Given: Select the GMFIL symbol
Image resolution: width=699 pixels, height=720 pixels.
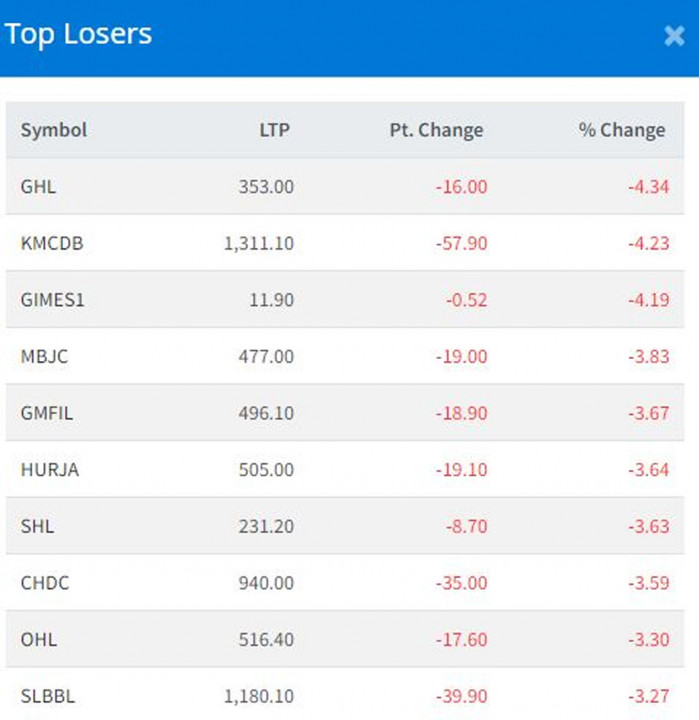Looking at the screenshot, I should coord(46,413).
